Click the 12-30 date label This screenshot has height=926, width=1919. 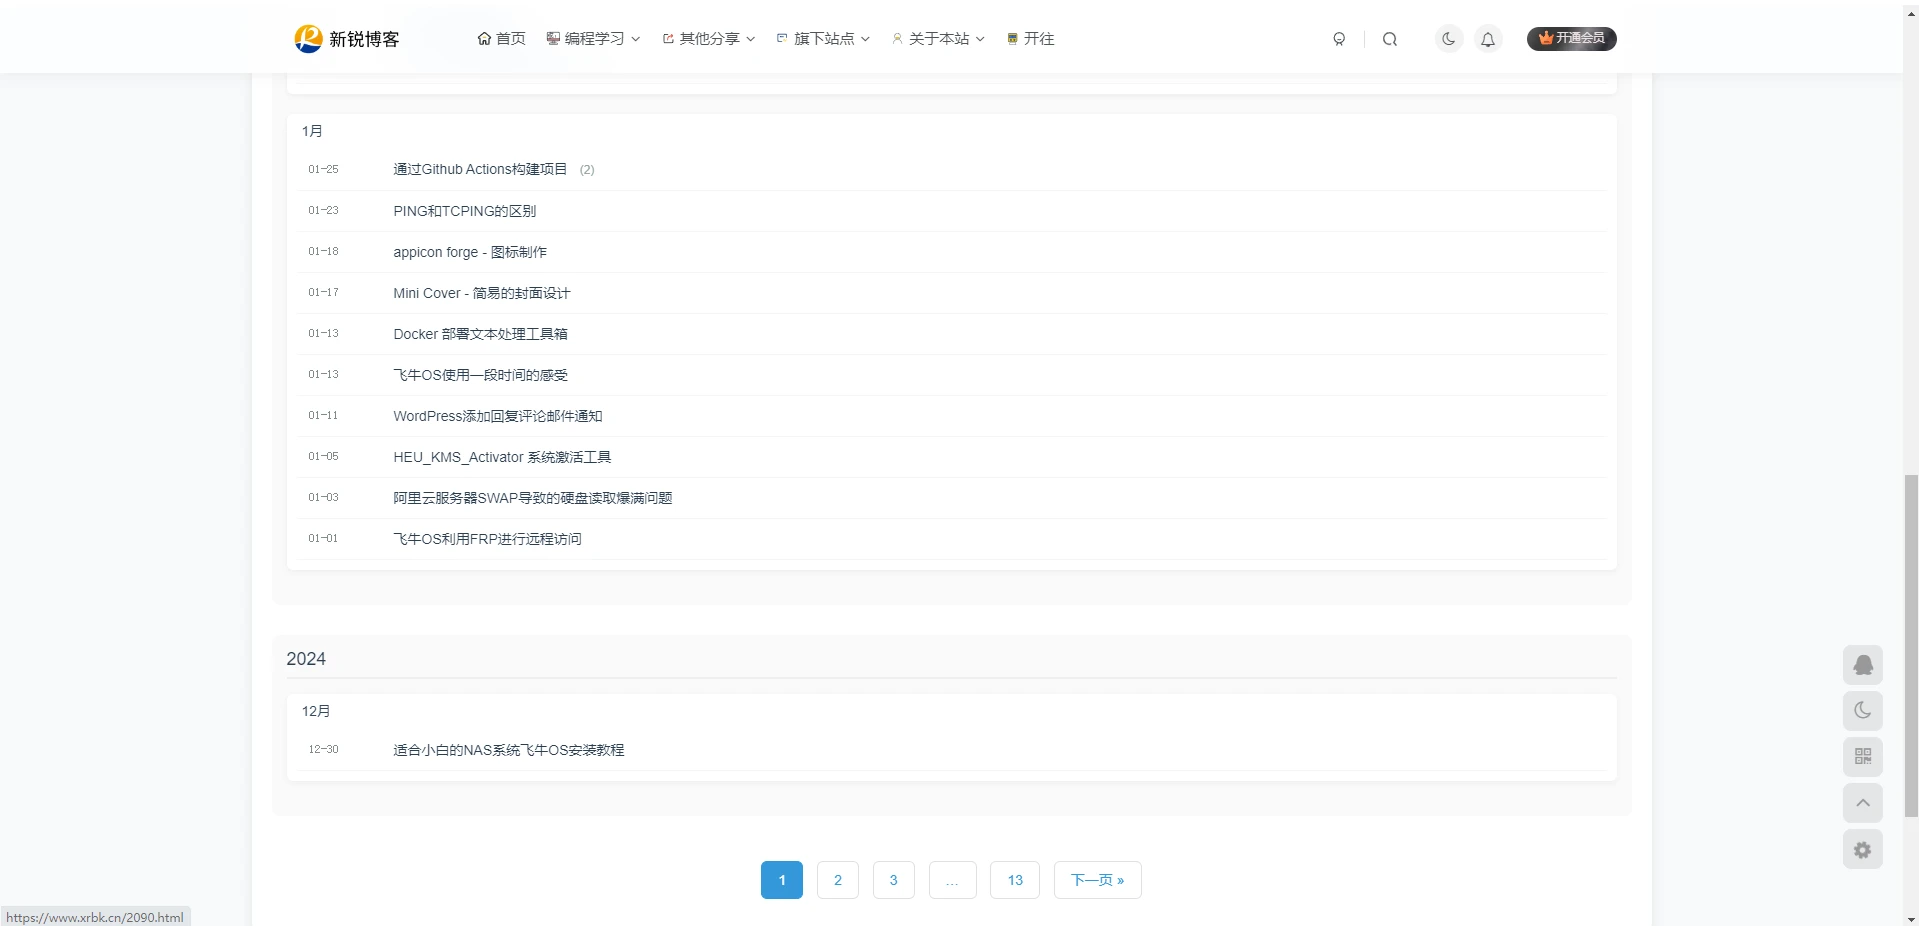323,750
